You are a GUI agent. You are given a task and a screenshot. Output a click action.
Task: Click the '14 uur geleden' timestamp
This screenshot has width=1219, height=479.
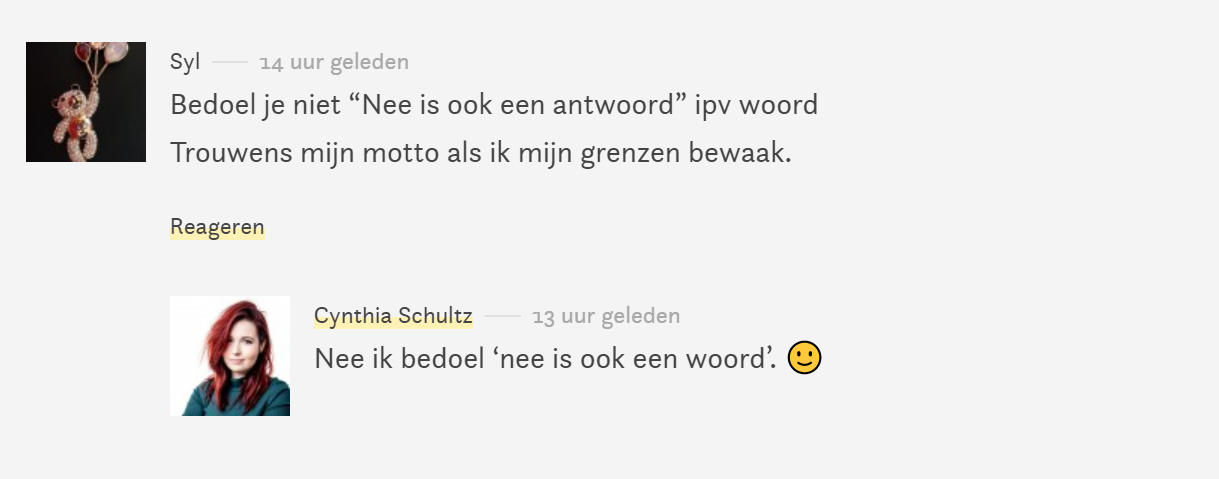click(x=334, y=62)
